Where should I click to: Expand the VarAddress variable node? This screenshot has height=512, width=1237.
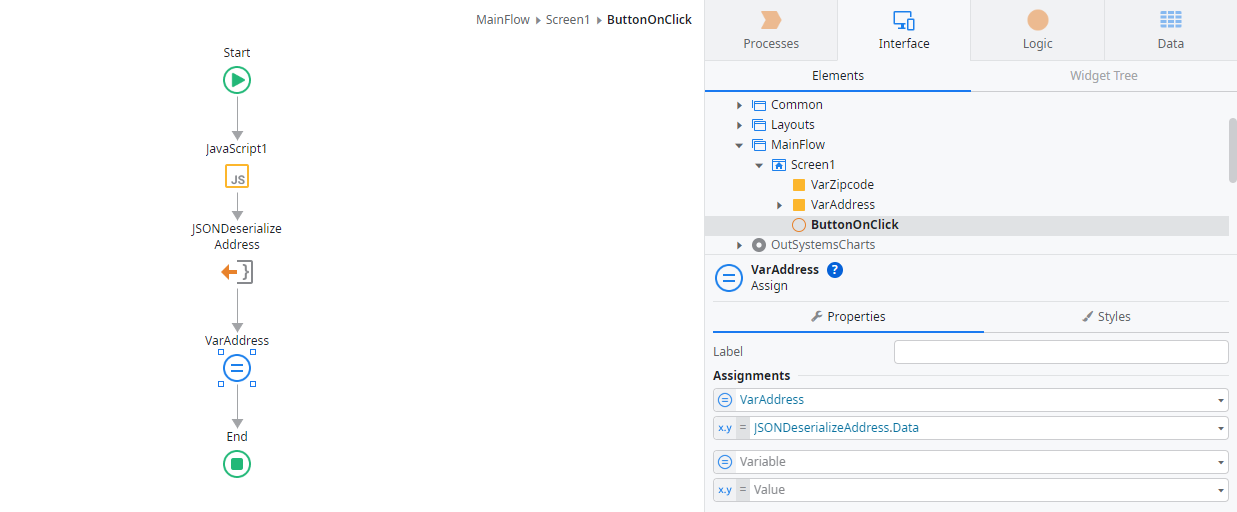point(780,205)
